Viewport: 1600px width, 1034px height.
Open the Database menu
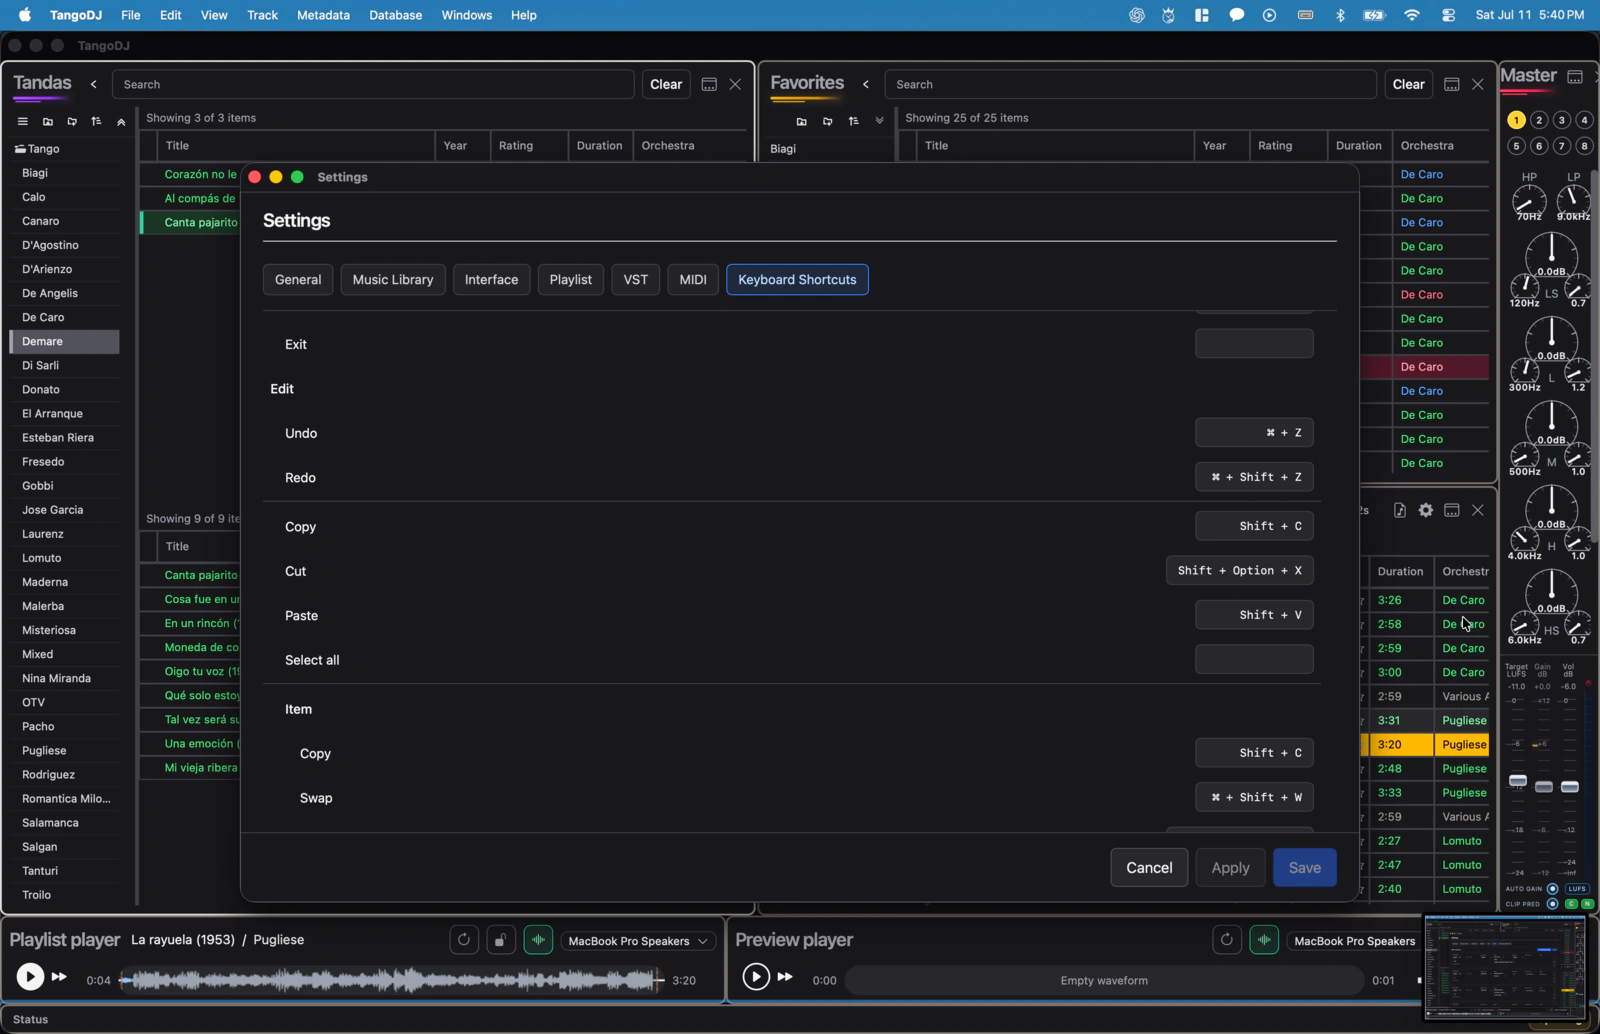[x=395, y=15]
